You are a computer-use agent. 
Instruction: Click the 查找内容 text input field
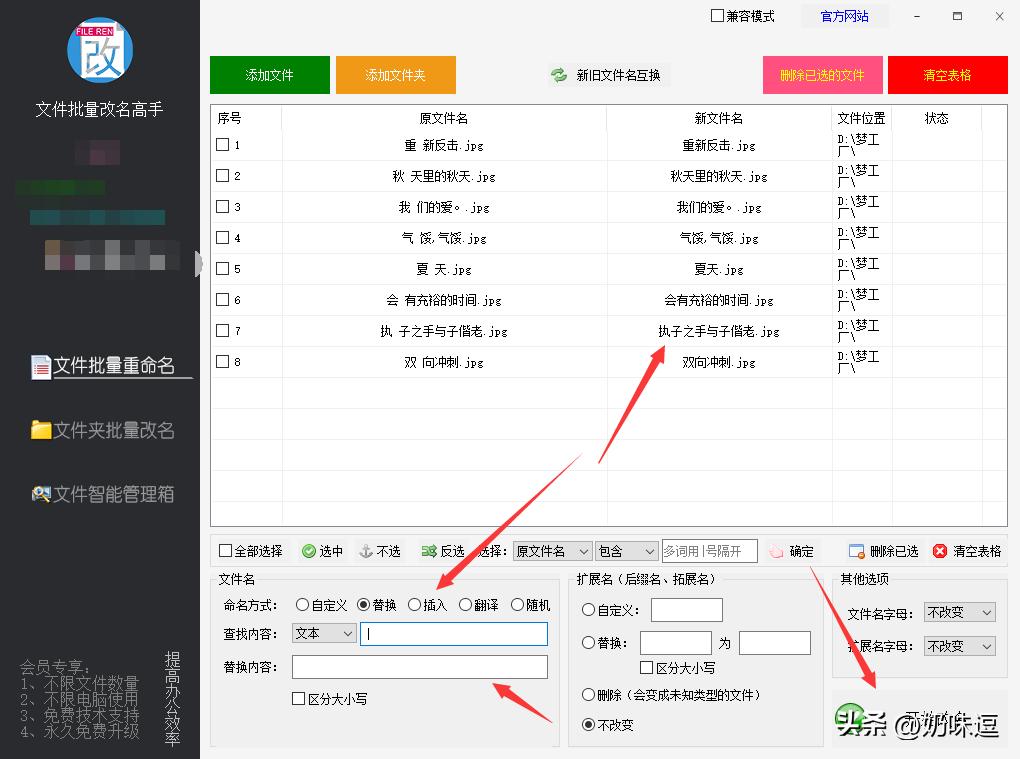click(x=453, y=633)
